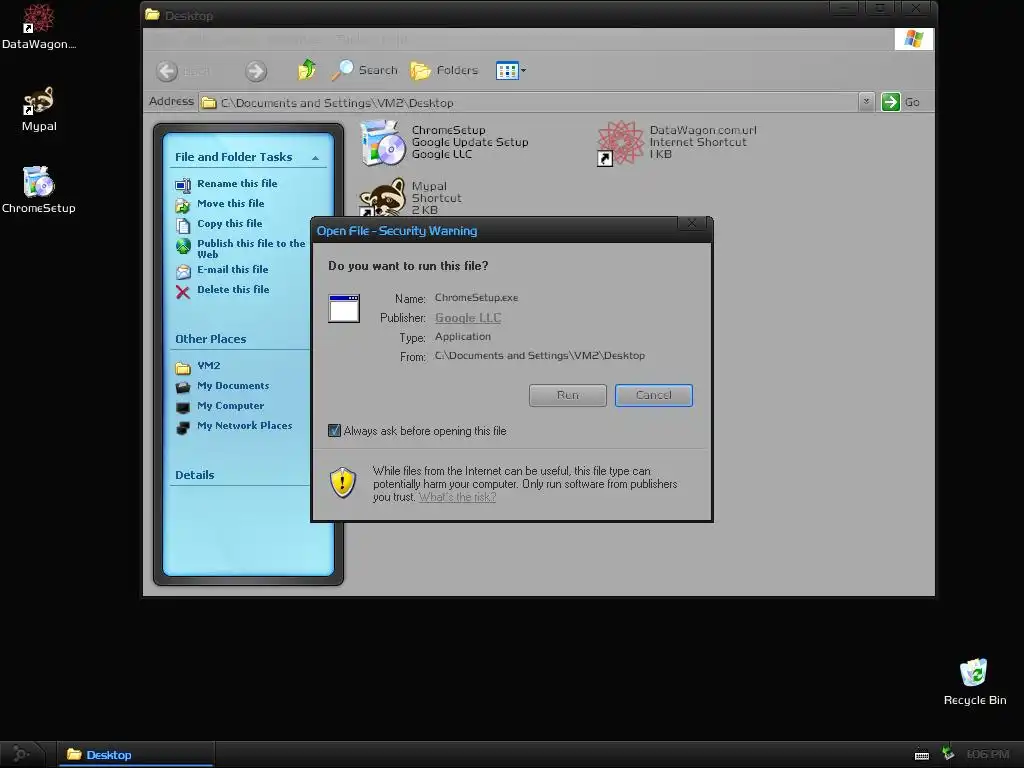Viewport: 1024px width, 768px height.
Task: Click the From path text in dialog
Action: [x=539, y=355]
